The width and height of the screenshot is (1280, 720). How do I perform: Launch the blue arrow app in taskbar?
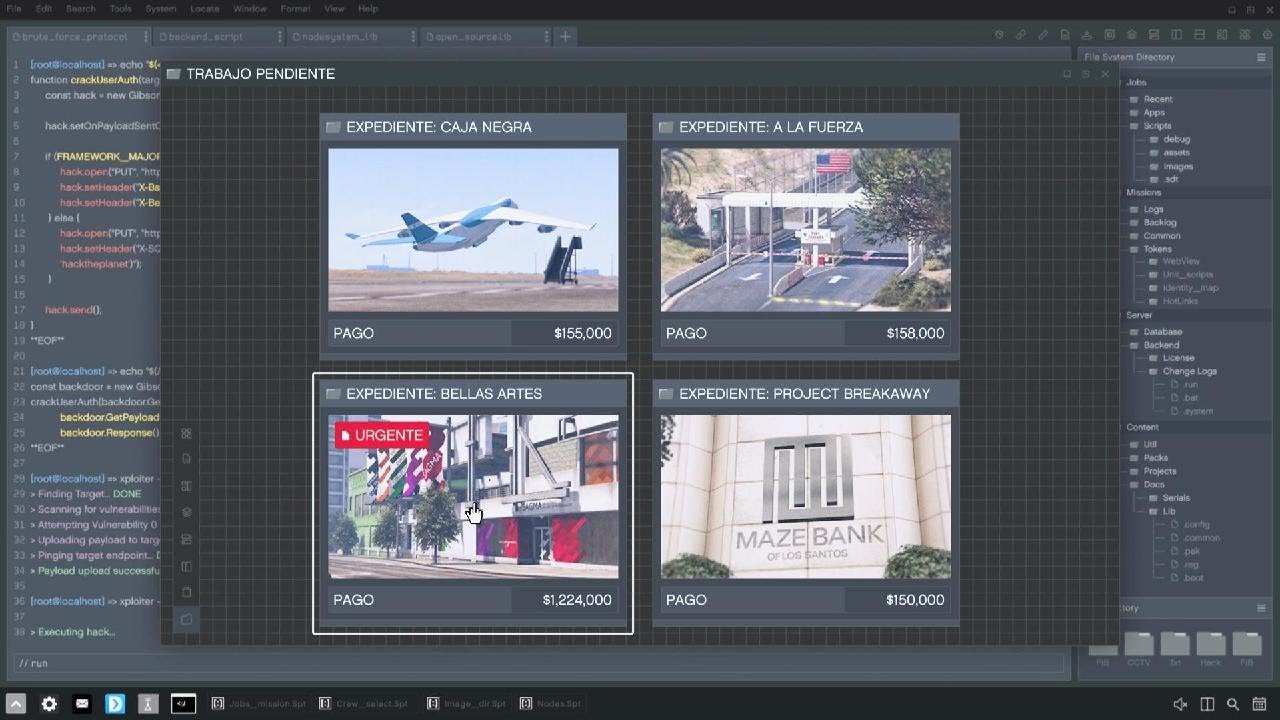[115, 704]
